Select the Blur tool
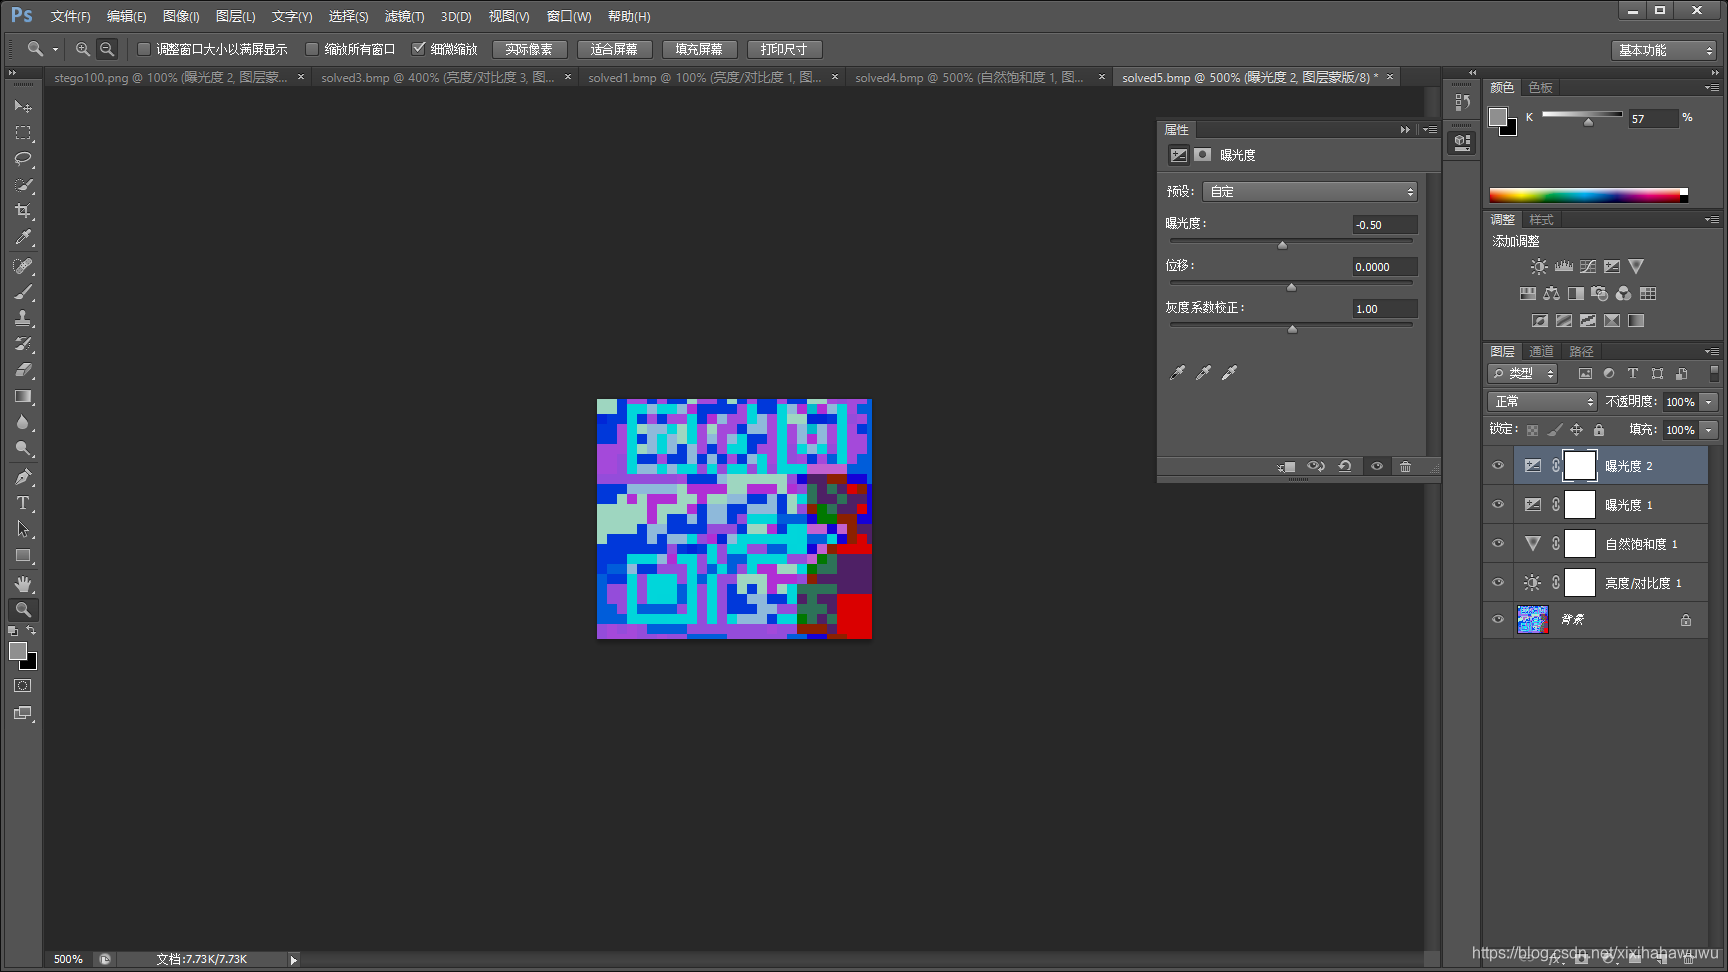 click(23, 422)
